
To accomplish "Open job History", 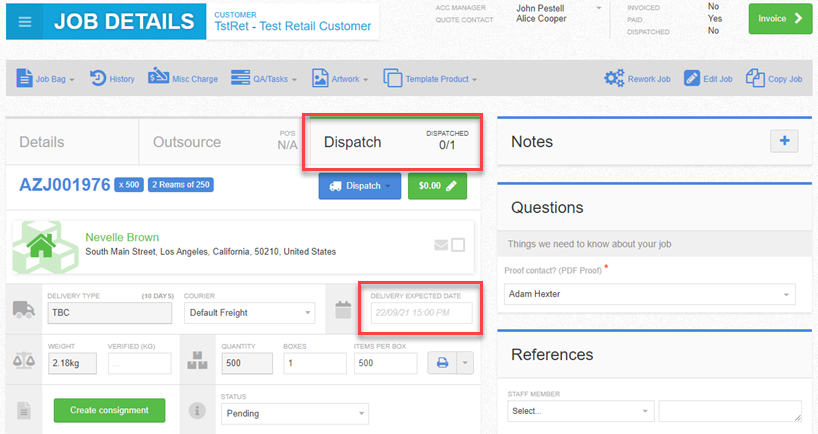I will [112, 78].
